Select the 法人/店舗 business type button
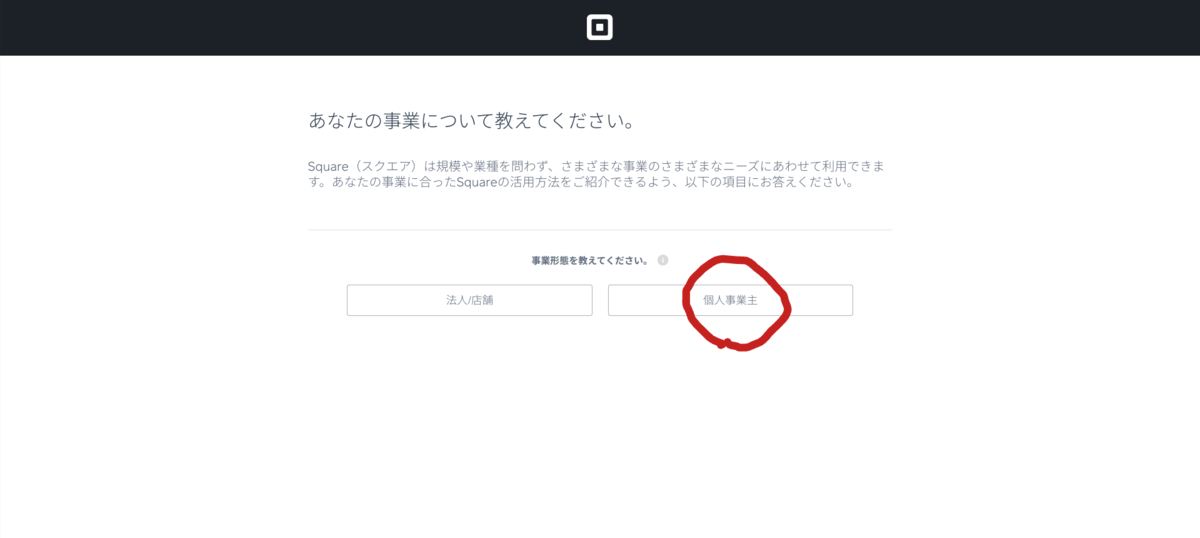Image resolution: width=1200 pixels, height=538 pixels. 470,300
